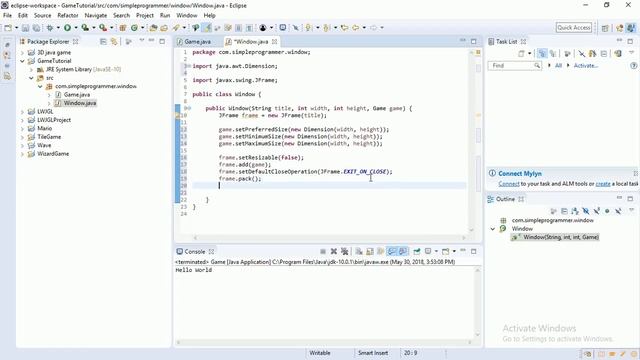Click the Terminate icon in the Console
640x360 pixels.
point(323,251)
